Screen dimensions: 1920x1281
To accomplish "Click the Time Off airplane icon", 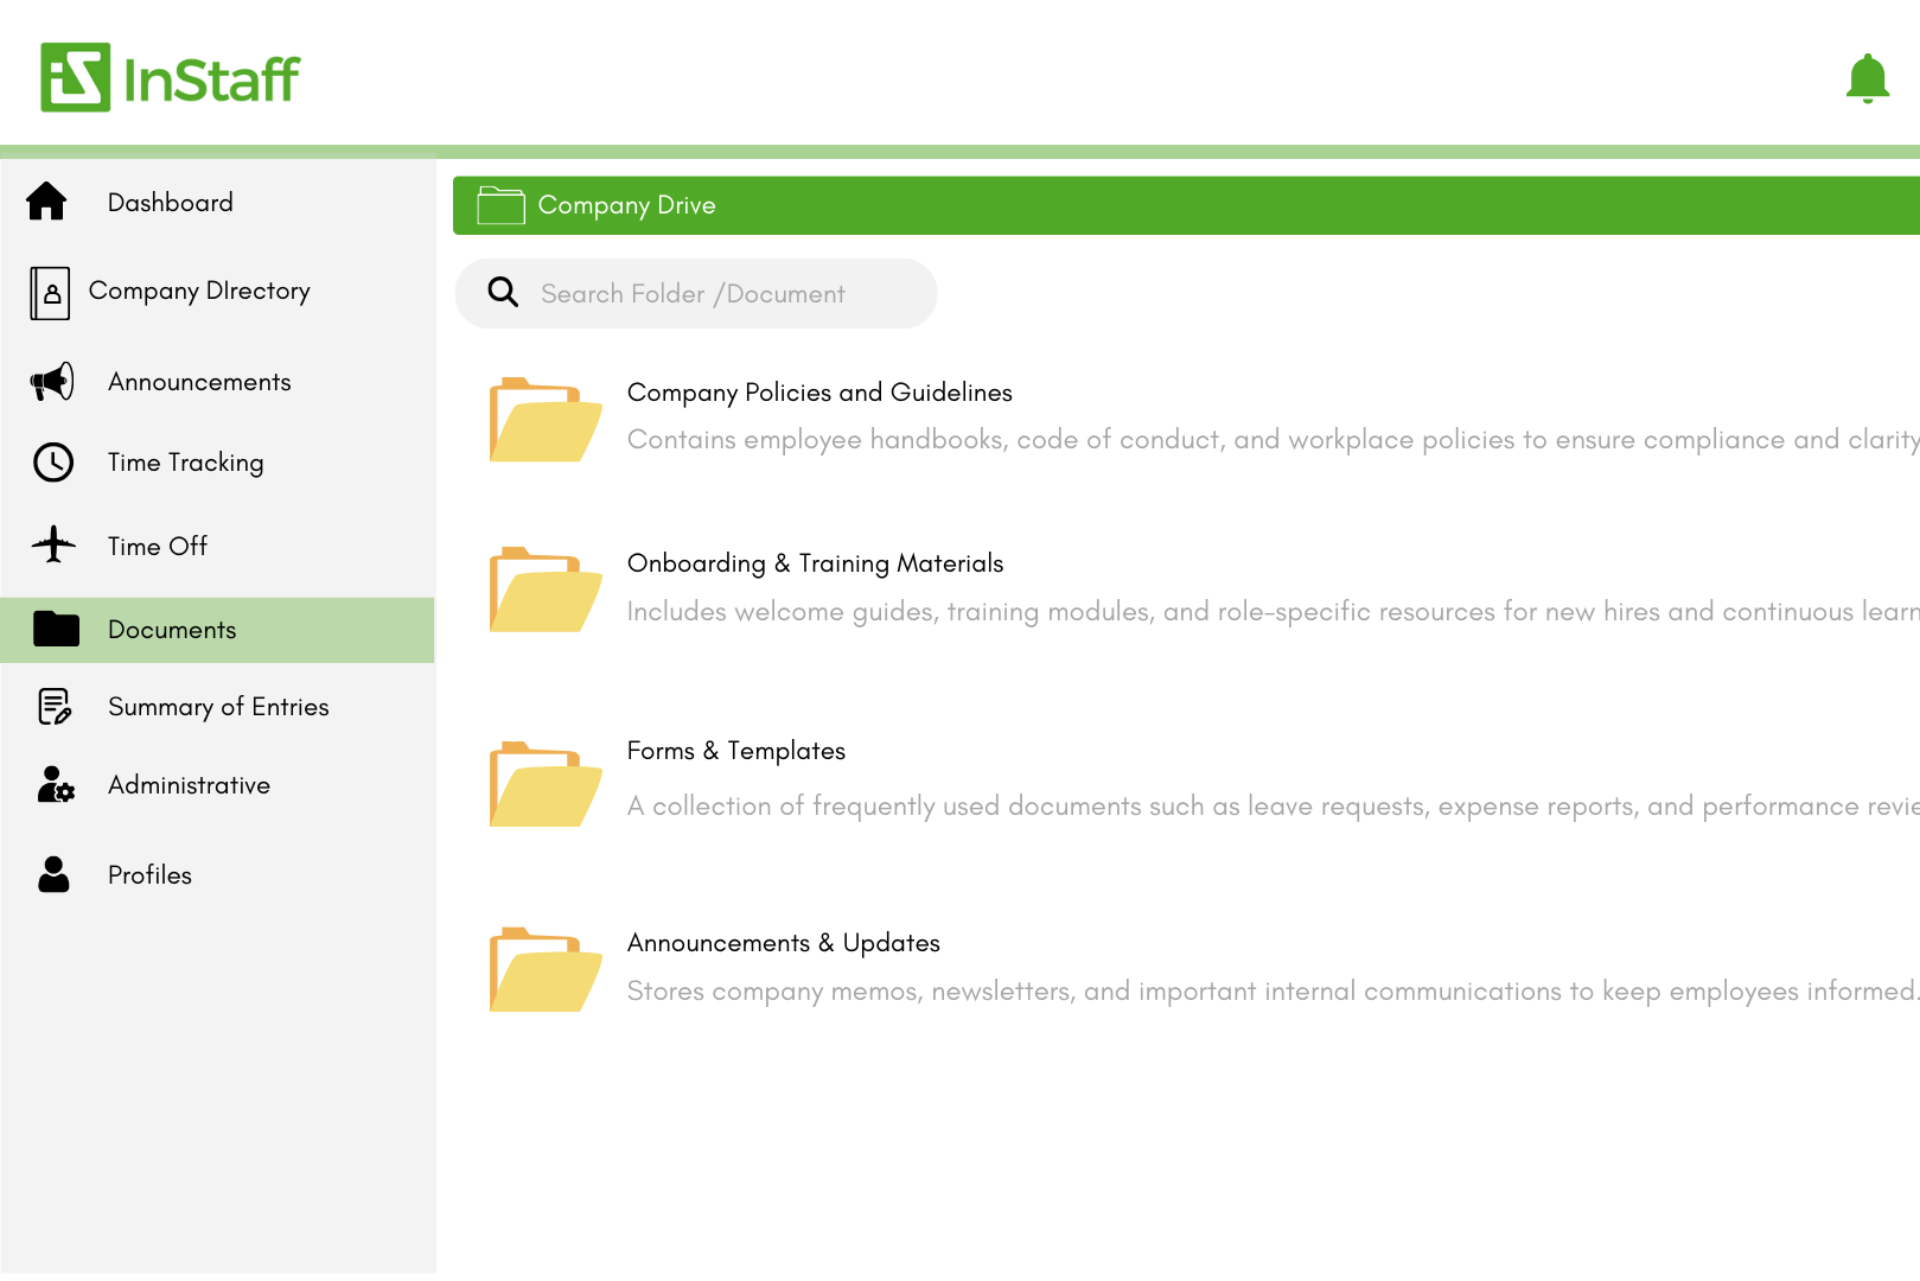I will point(53,545).
